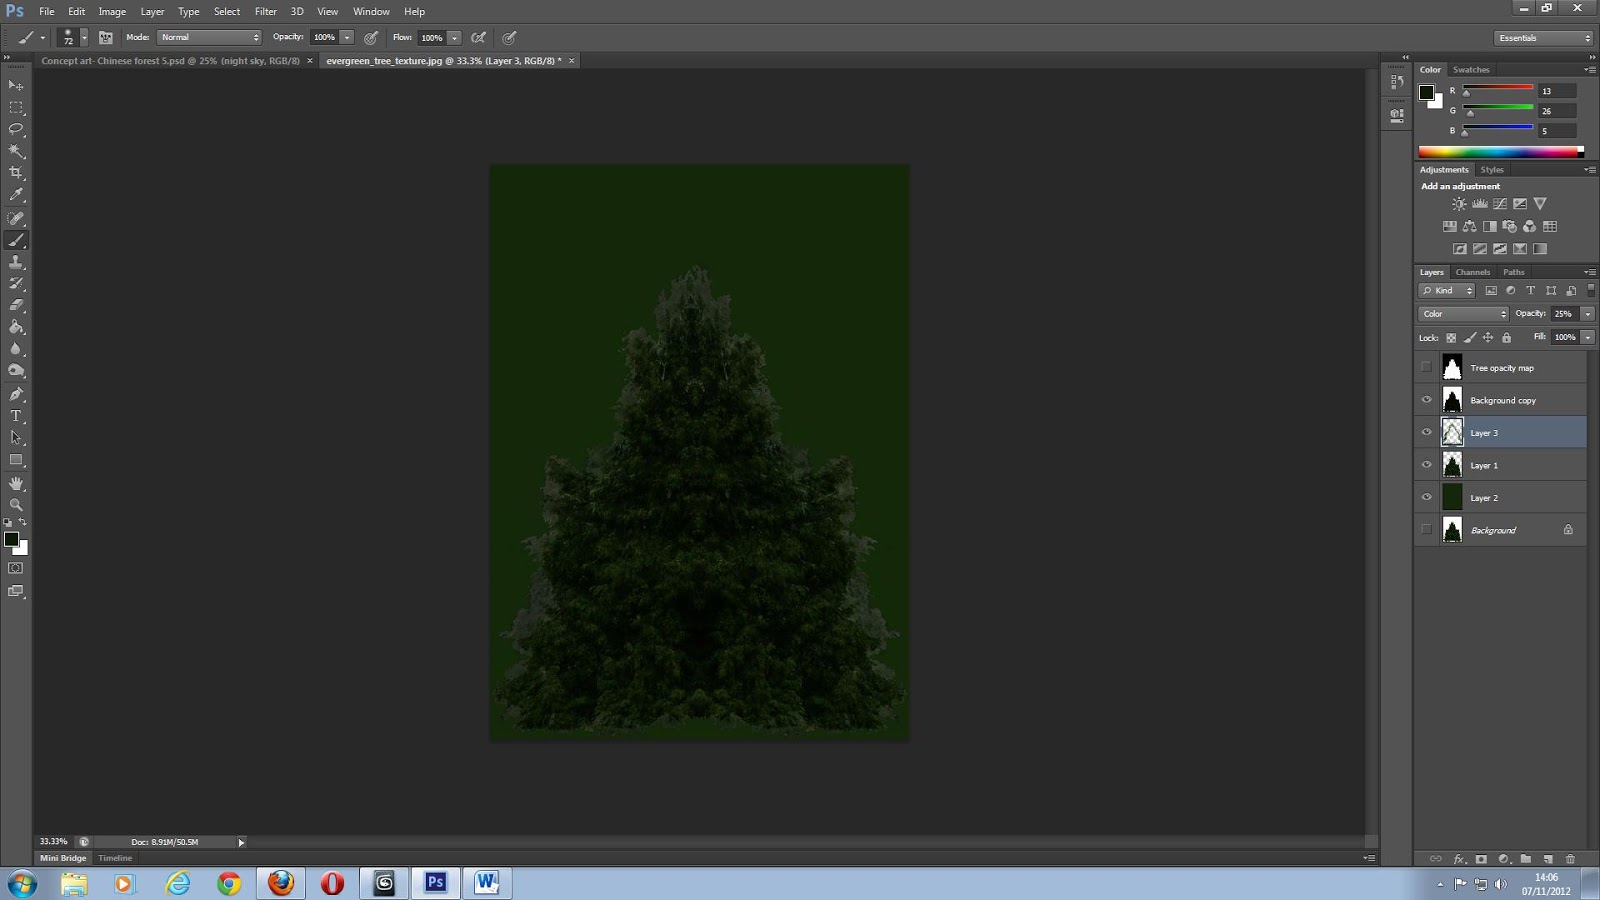Hide the Layer 3 layer

[x=1427, y=432]
